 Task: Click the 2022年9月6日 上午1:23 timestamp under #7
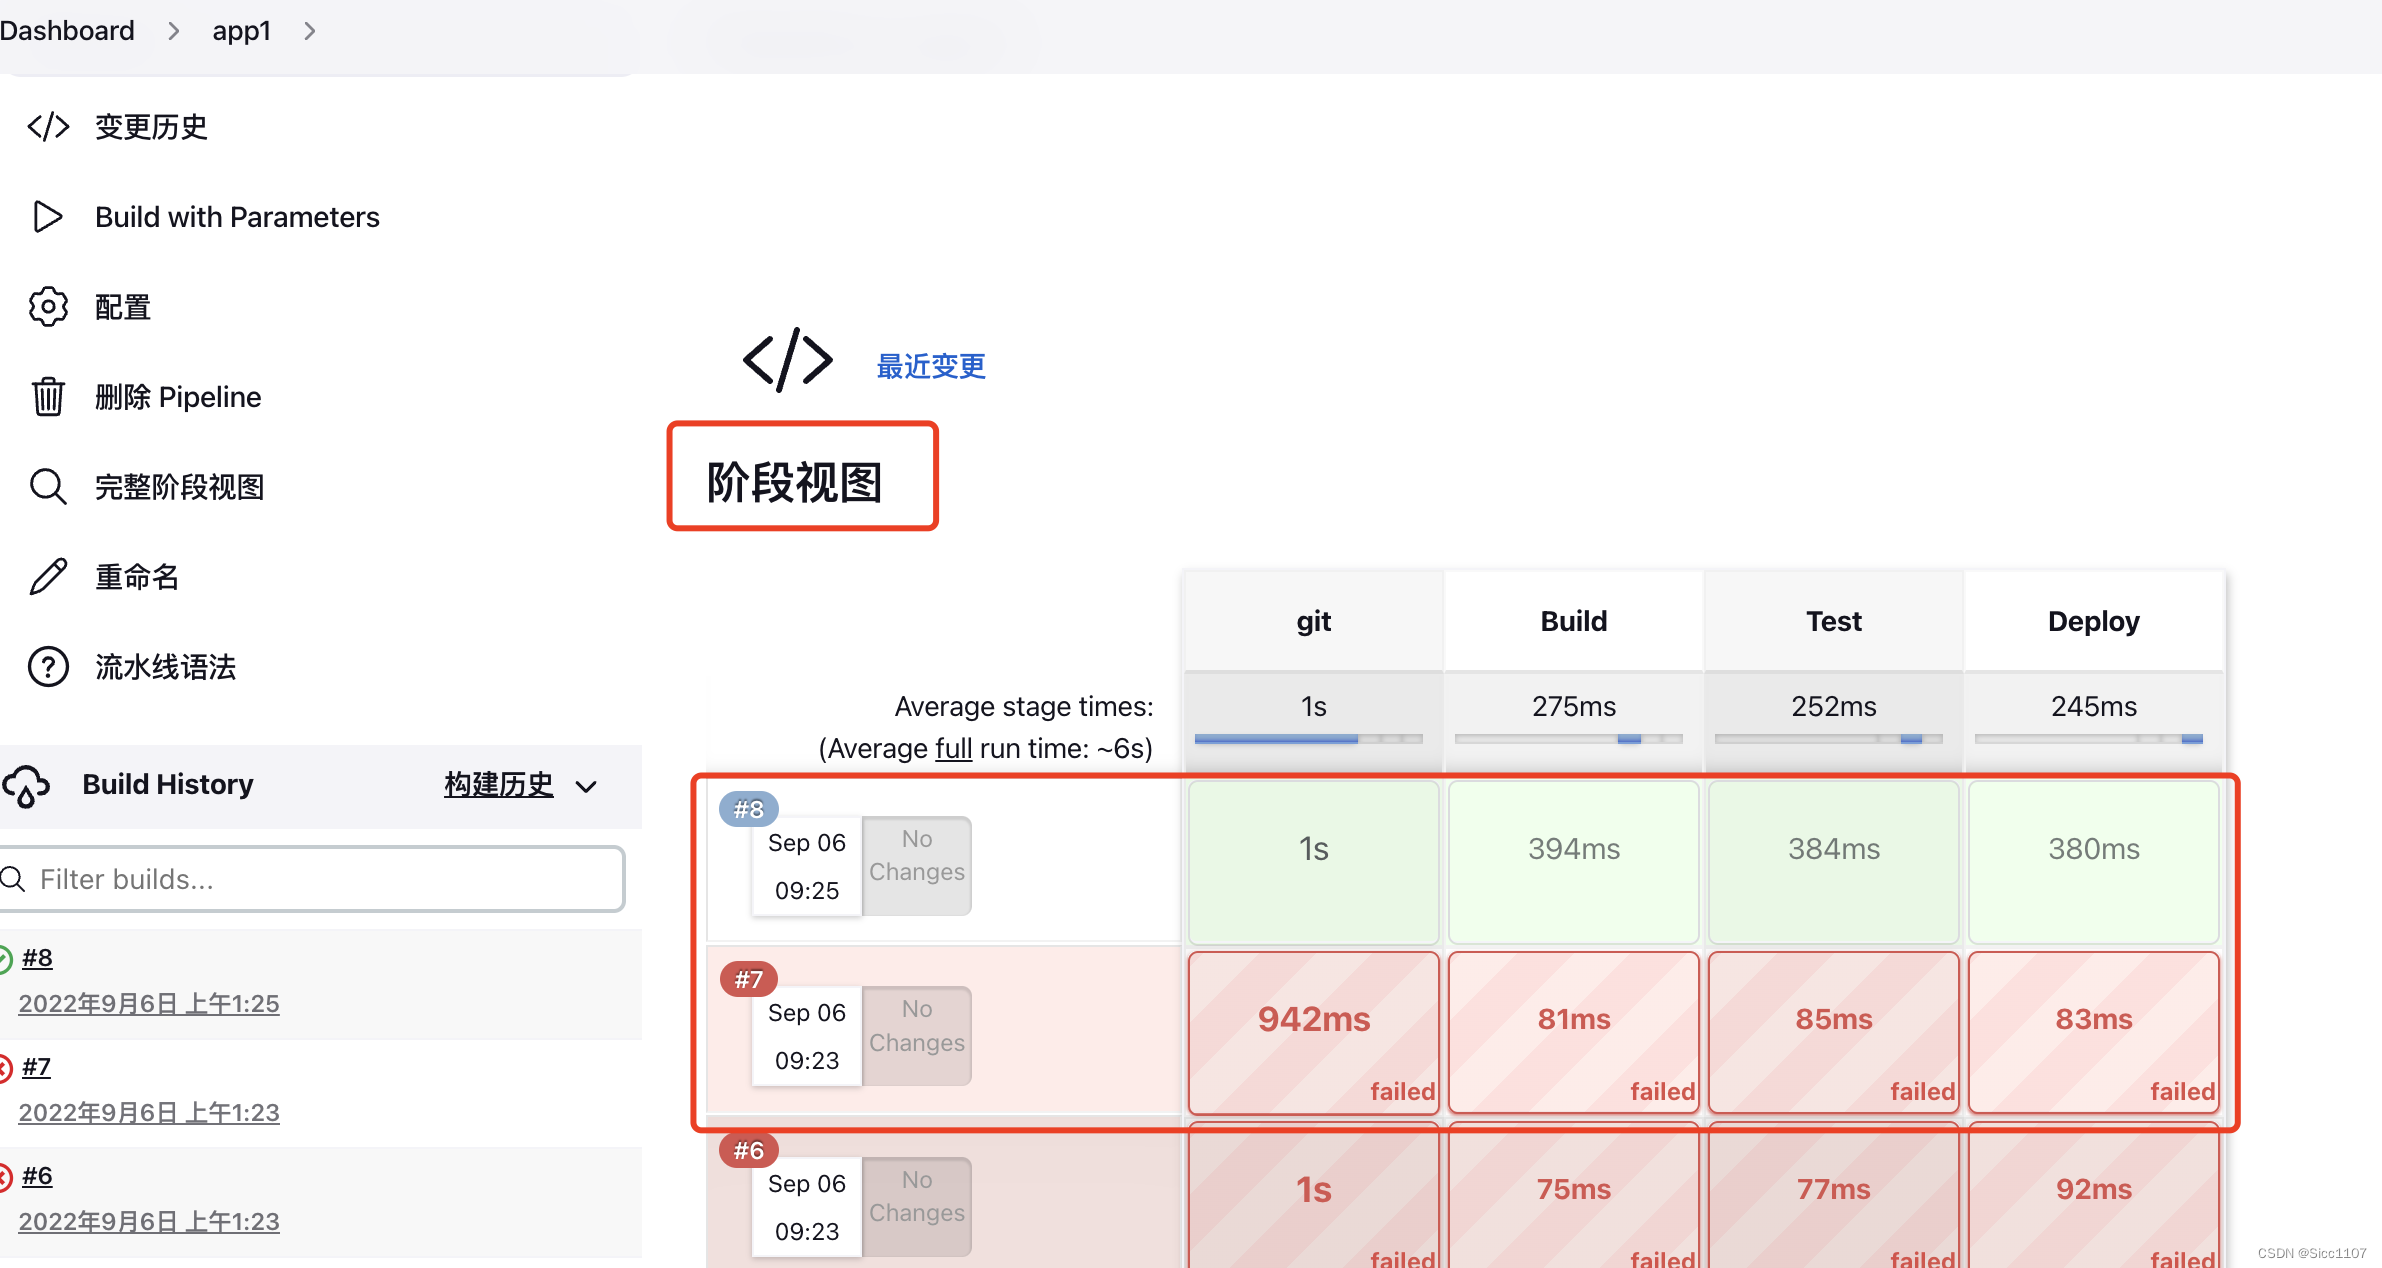tap(149, 1112)
